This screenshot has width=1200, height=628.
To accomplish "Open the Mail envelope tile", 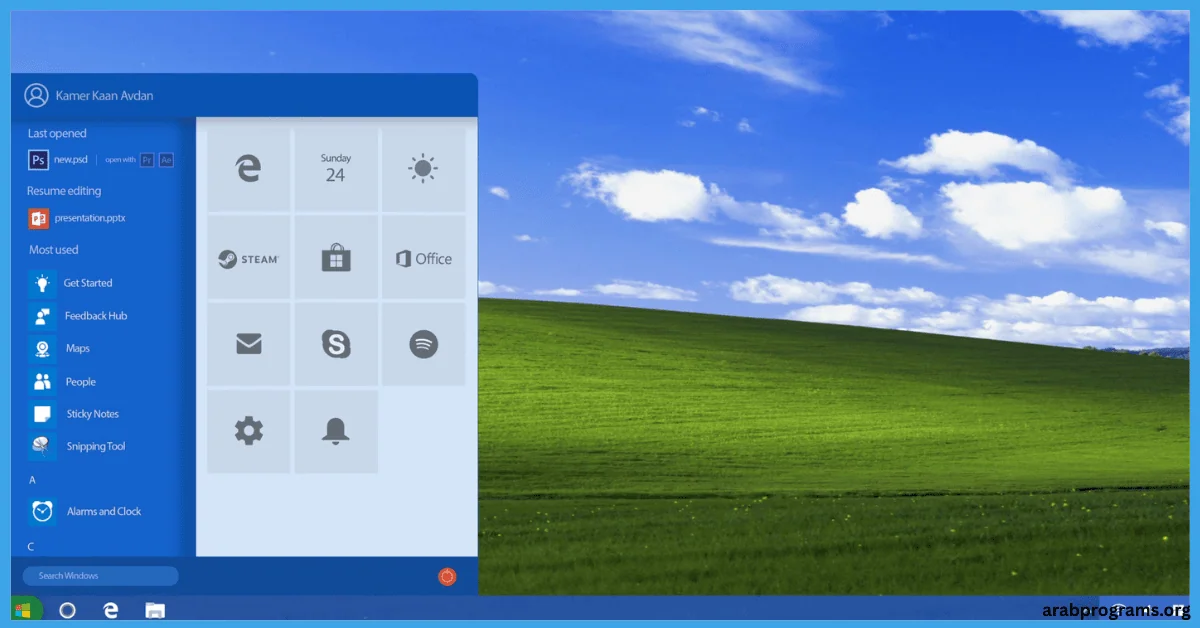I will (x=248, y=345).
